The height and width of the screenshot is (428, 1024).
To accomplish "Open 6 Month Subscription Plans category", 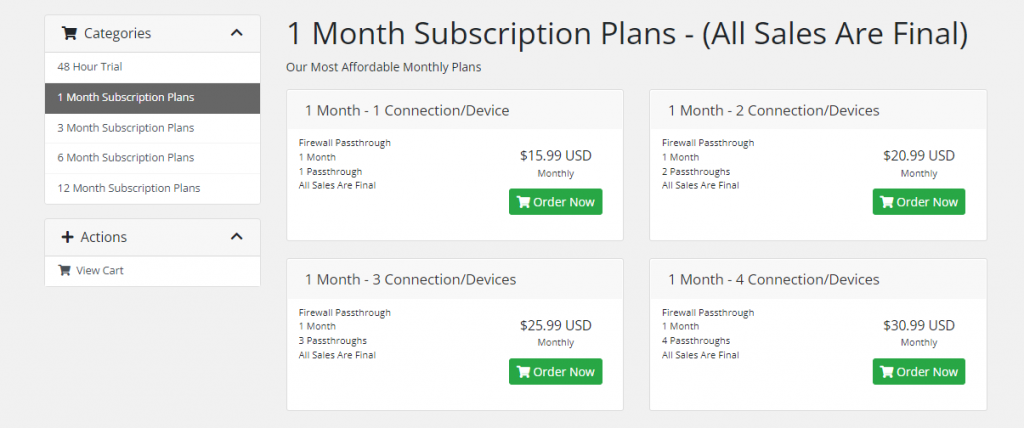I will point(126,158).
